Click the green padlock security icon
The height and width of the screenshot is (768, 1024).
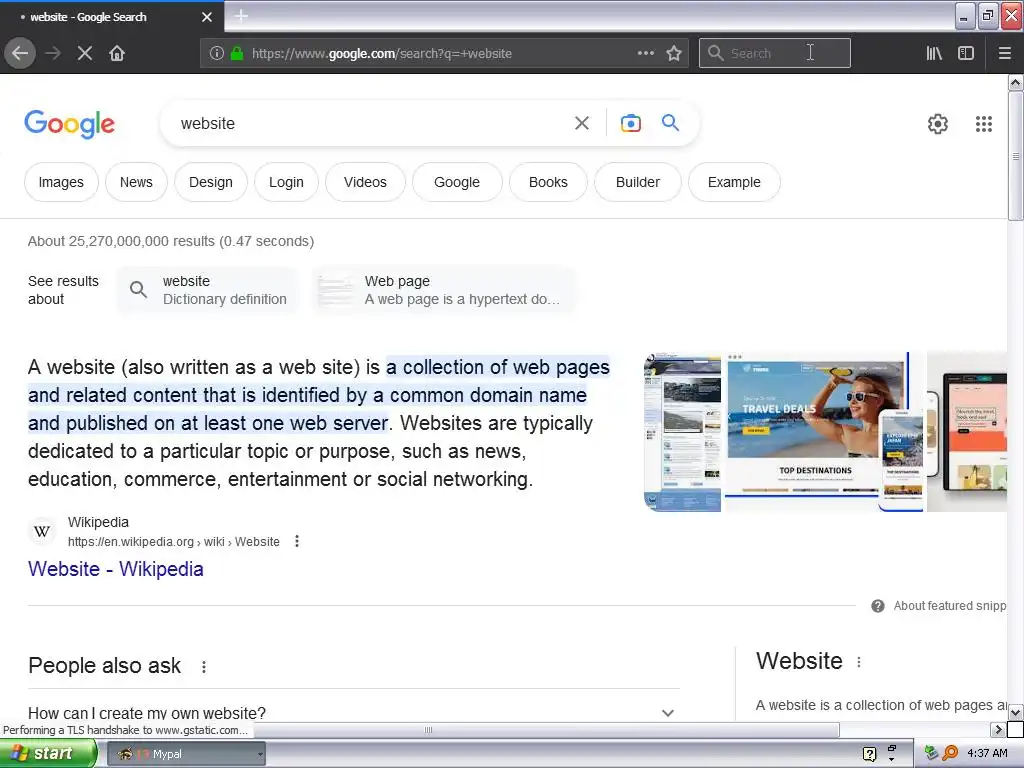tap(236, 53)
